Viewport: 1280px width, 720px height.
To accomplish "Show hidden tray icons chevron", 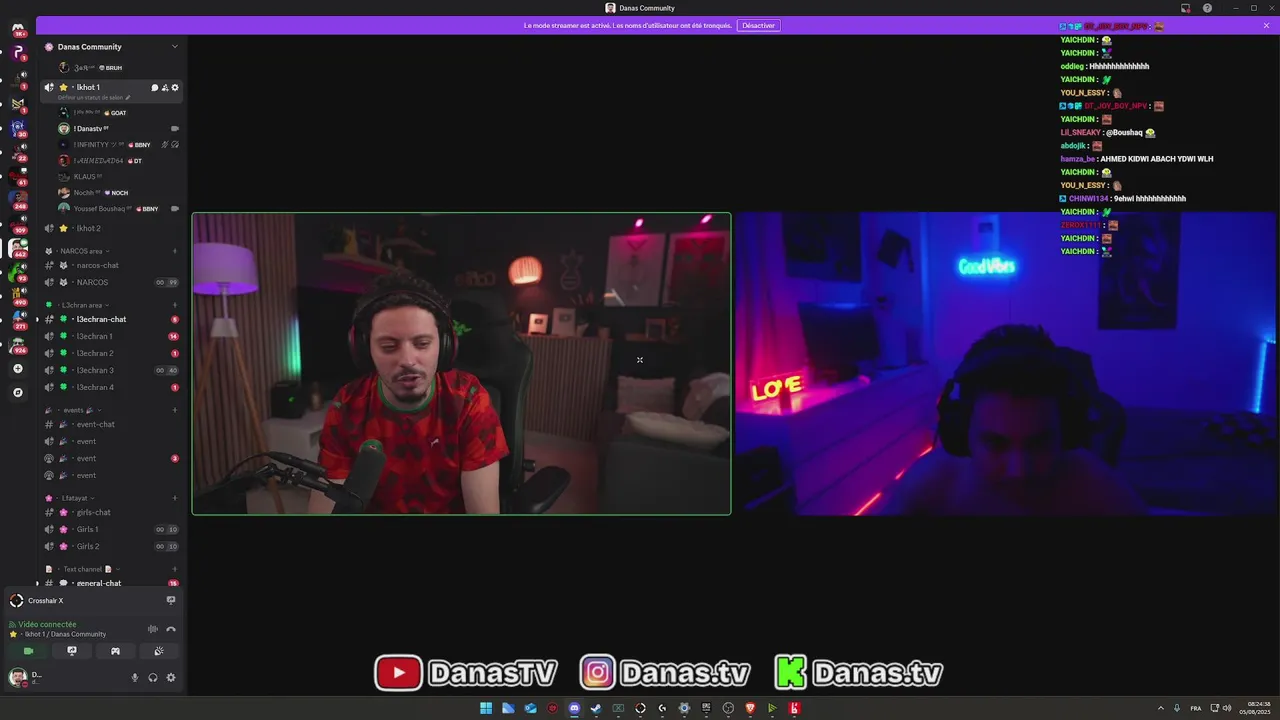I will pos(1161,708).
